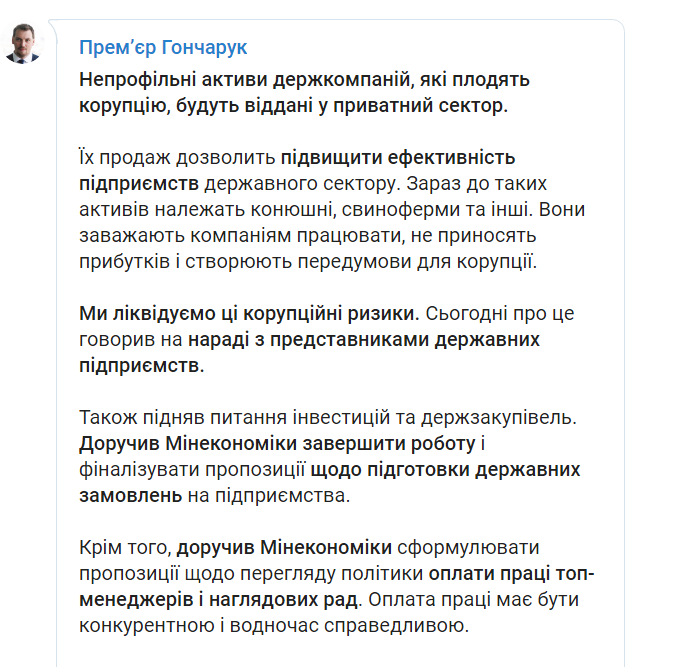Click the bold word замовлень
682x667 pixels.
click(130, 496)
